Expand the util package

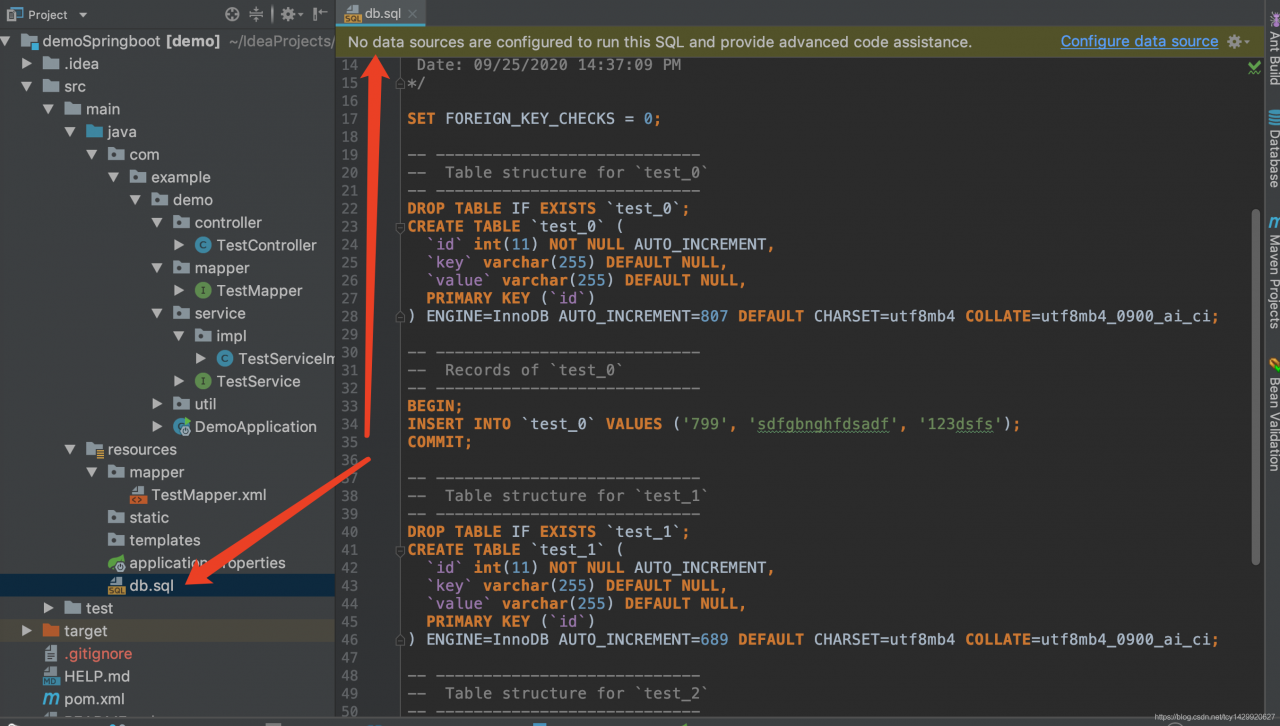(158, 404)
